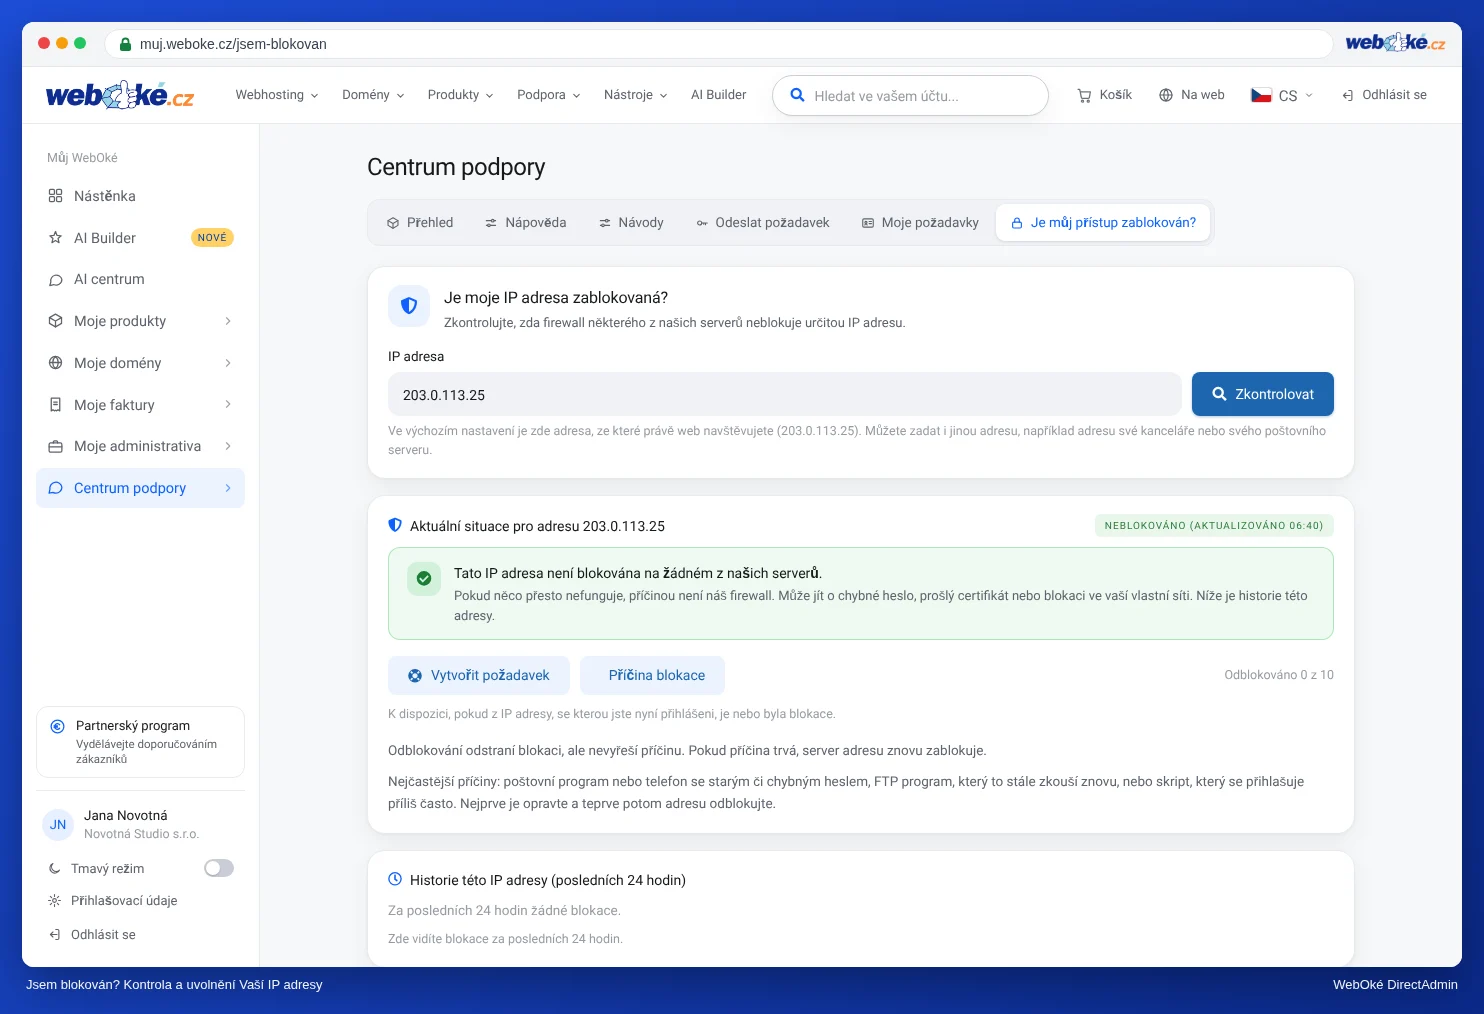Expand the Moje produkty sidebar chevron

coord(228,321)
